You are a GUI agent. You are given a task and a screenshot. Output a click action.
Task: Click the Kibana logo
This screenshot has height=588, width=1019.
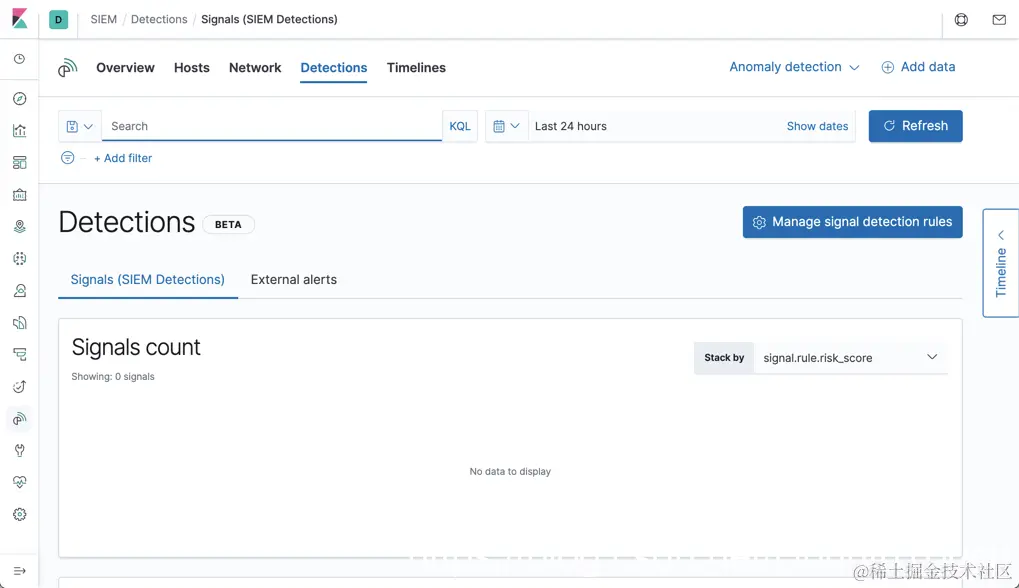tap(19, 19)
